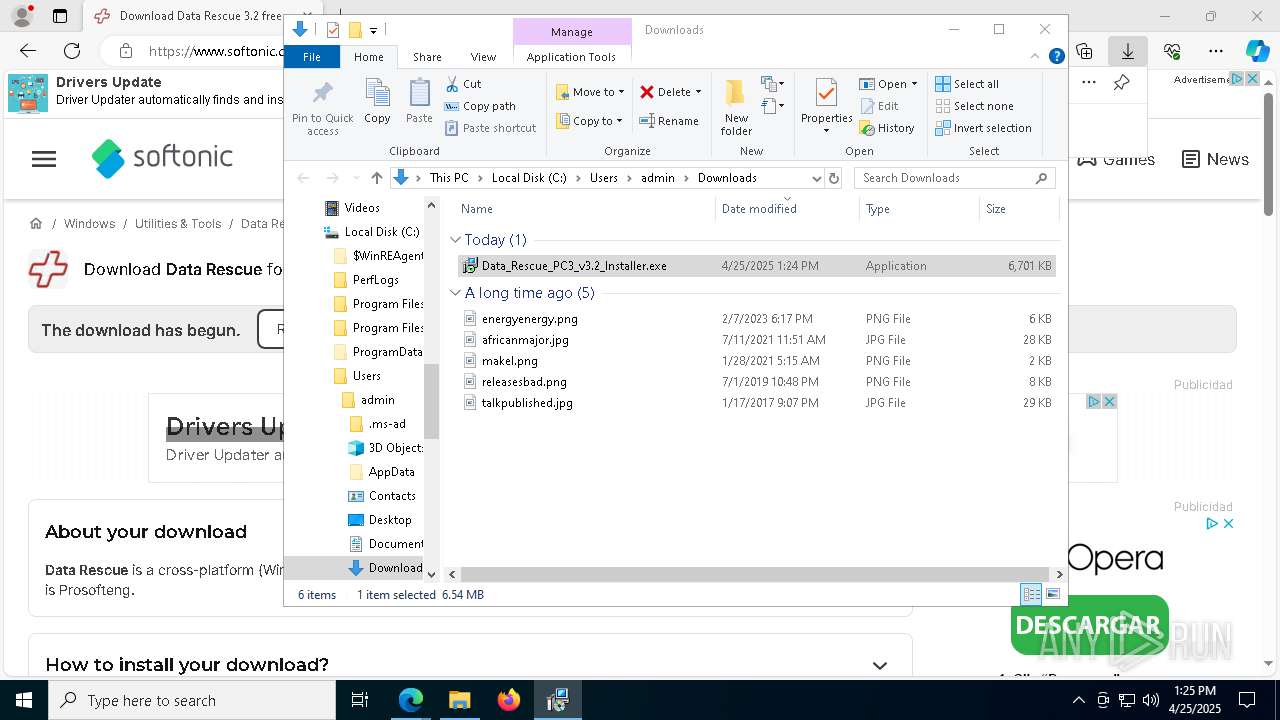
Task: Open the Application Tools tab
Action: [x=571, y=57]
